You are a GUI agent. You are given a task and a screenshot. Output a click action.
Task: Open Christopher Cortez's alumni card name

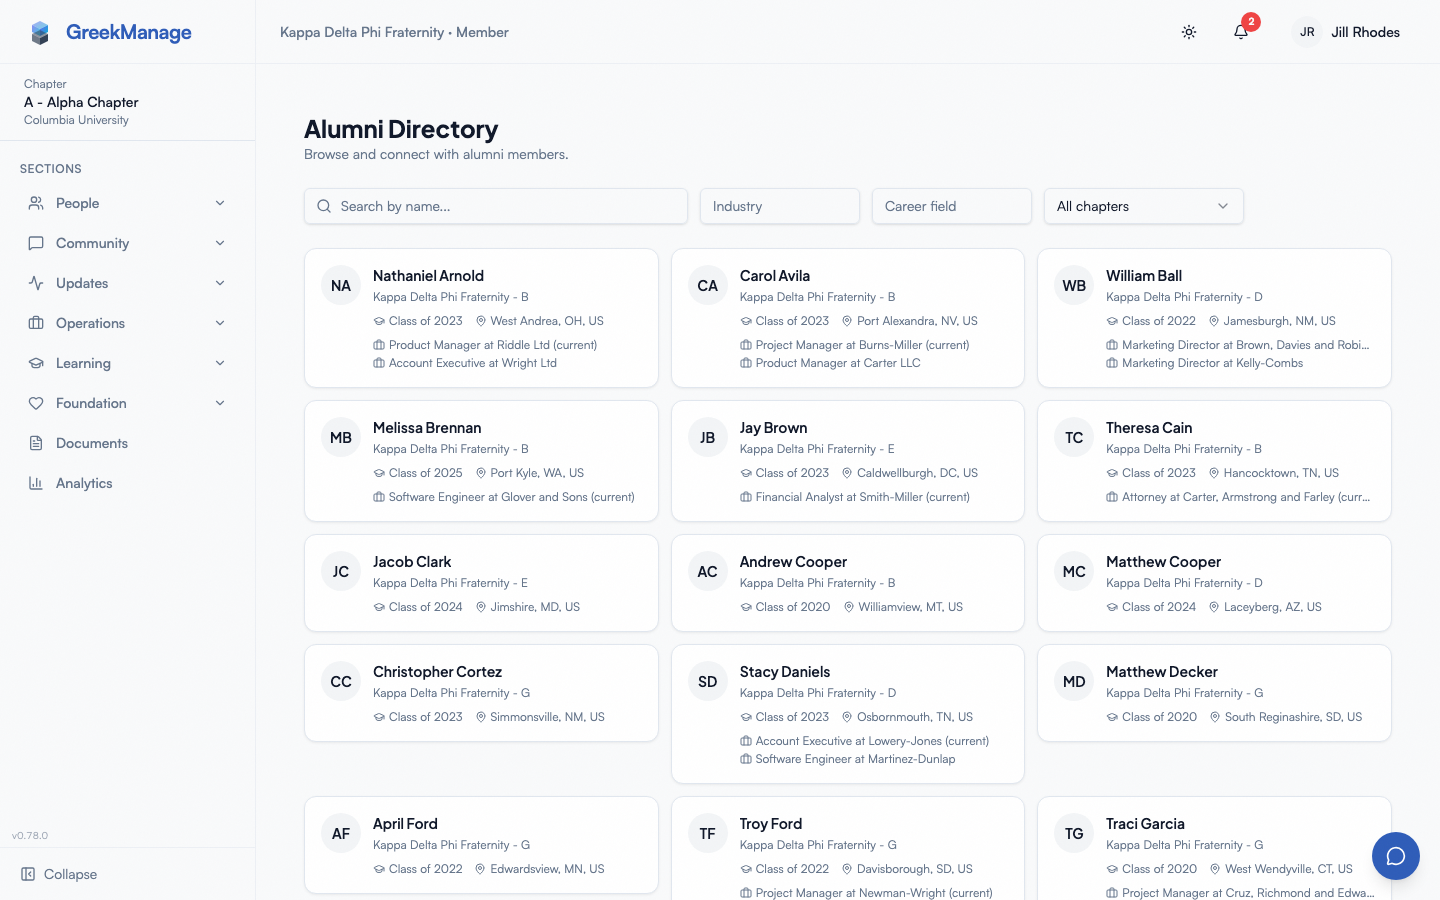tap(437, 672)
